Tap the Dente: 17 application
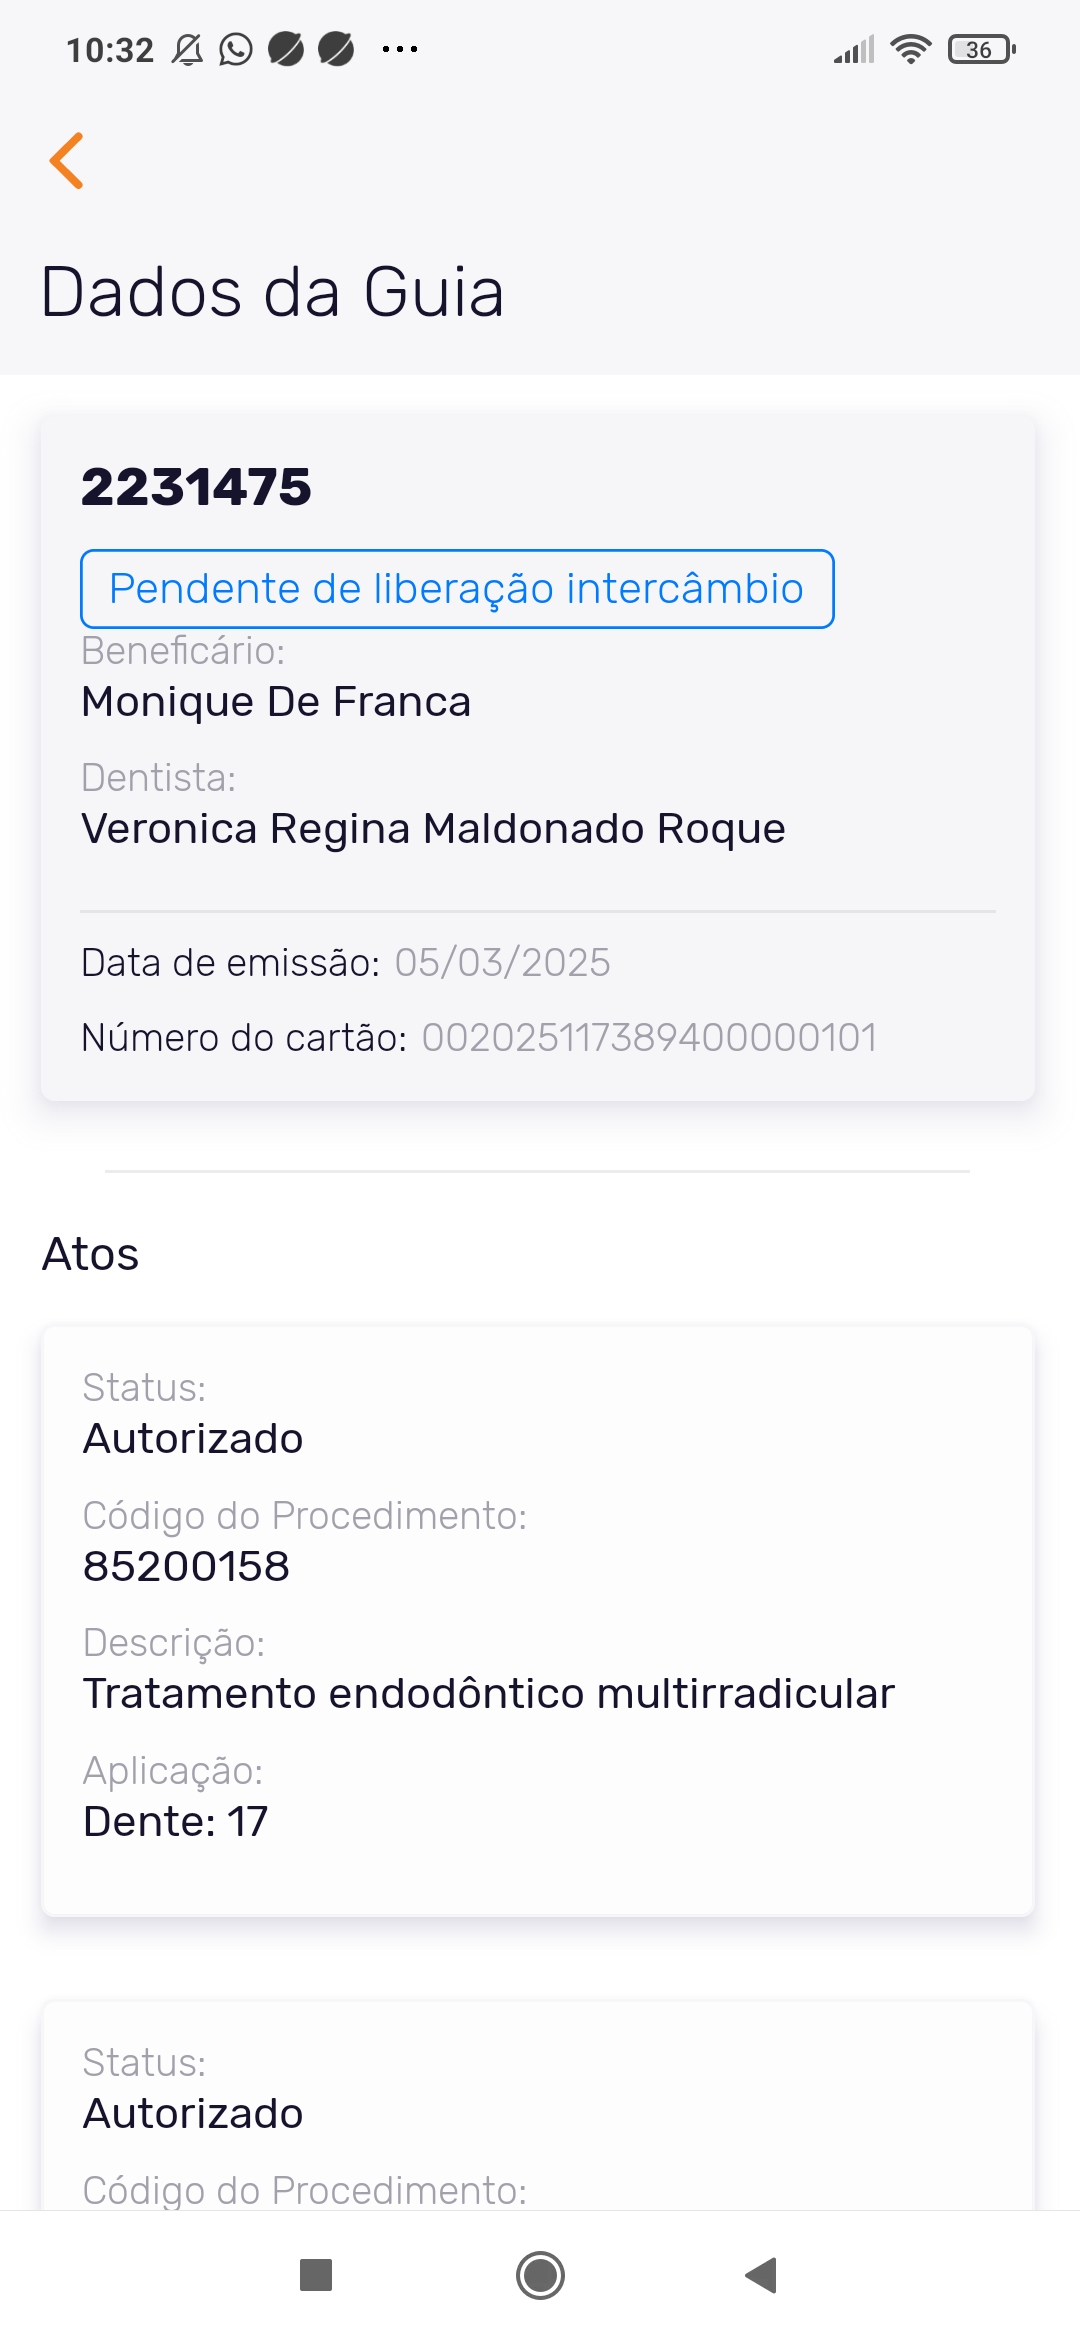The height and width of the screenshot is (2340, 1080). 175,1821
